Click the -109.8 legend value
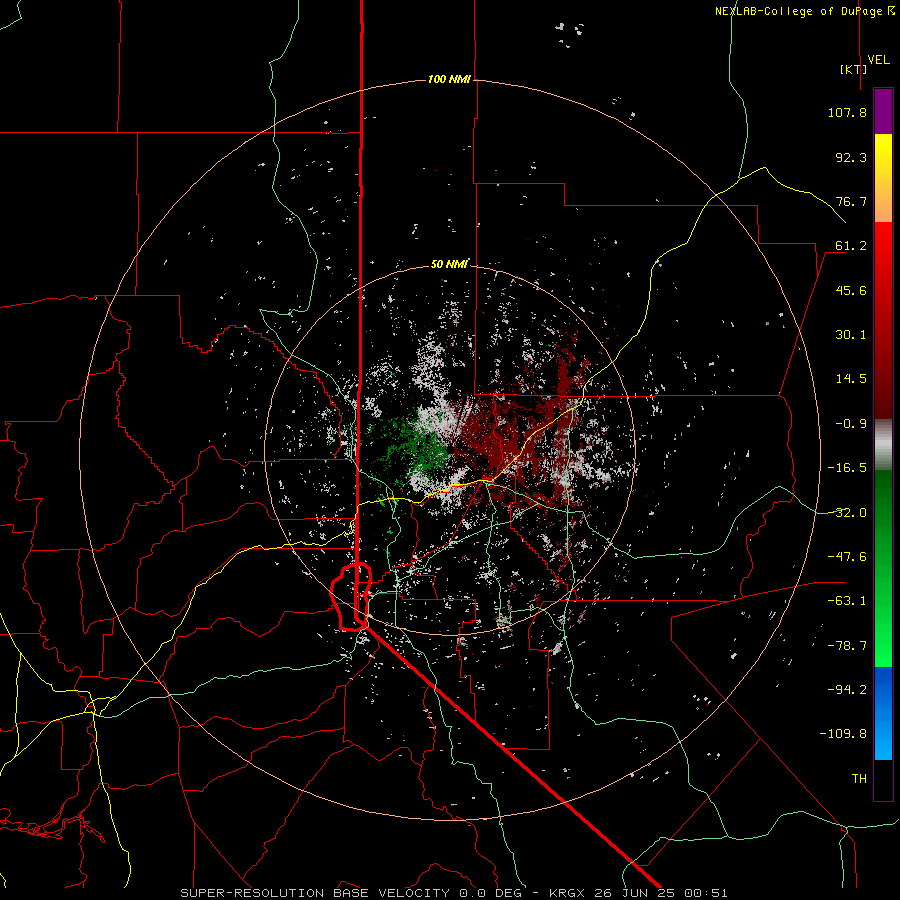This screenshot has height=900, width=900. 844,734
